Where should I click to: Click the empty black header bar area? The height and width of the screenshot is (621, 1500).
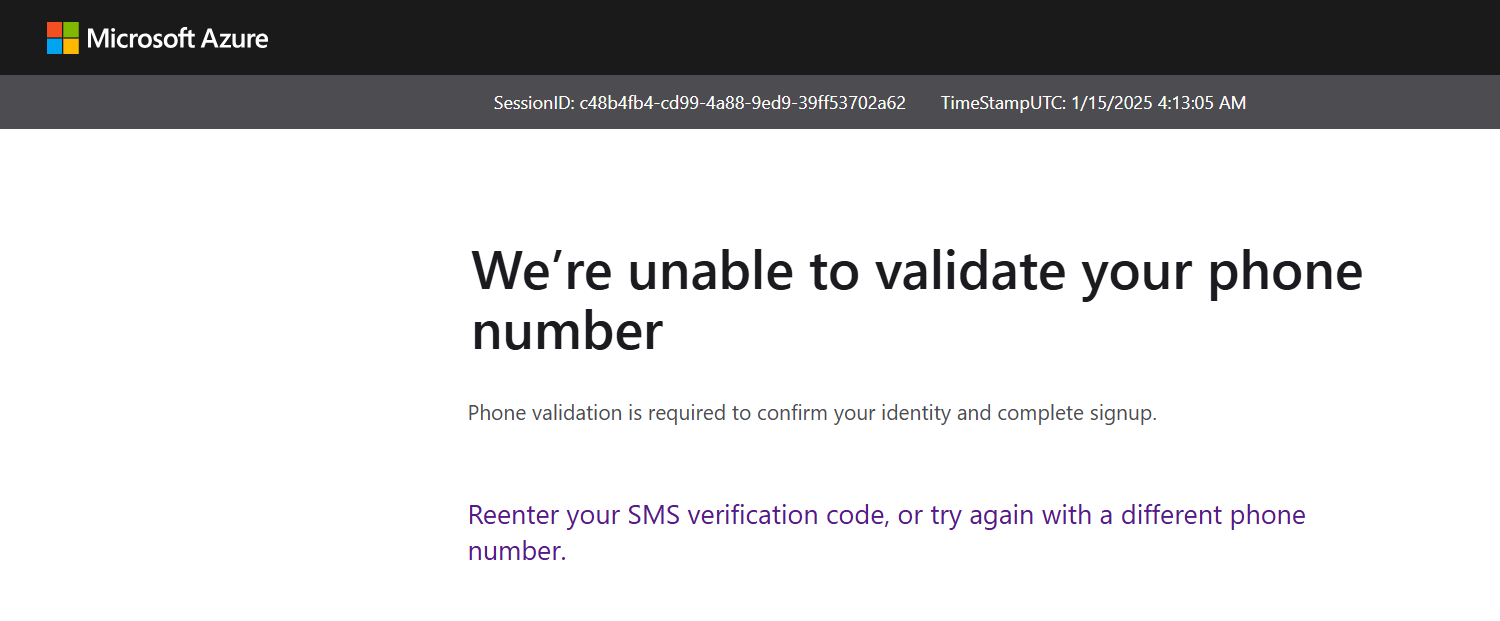tap(880, 38)
